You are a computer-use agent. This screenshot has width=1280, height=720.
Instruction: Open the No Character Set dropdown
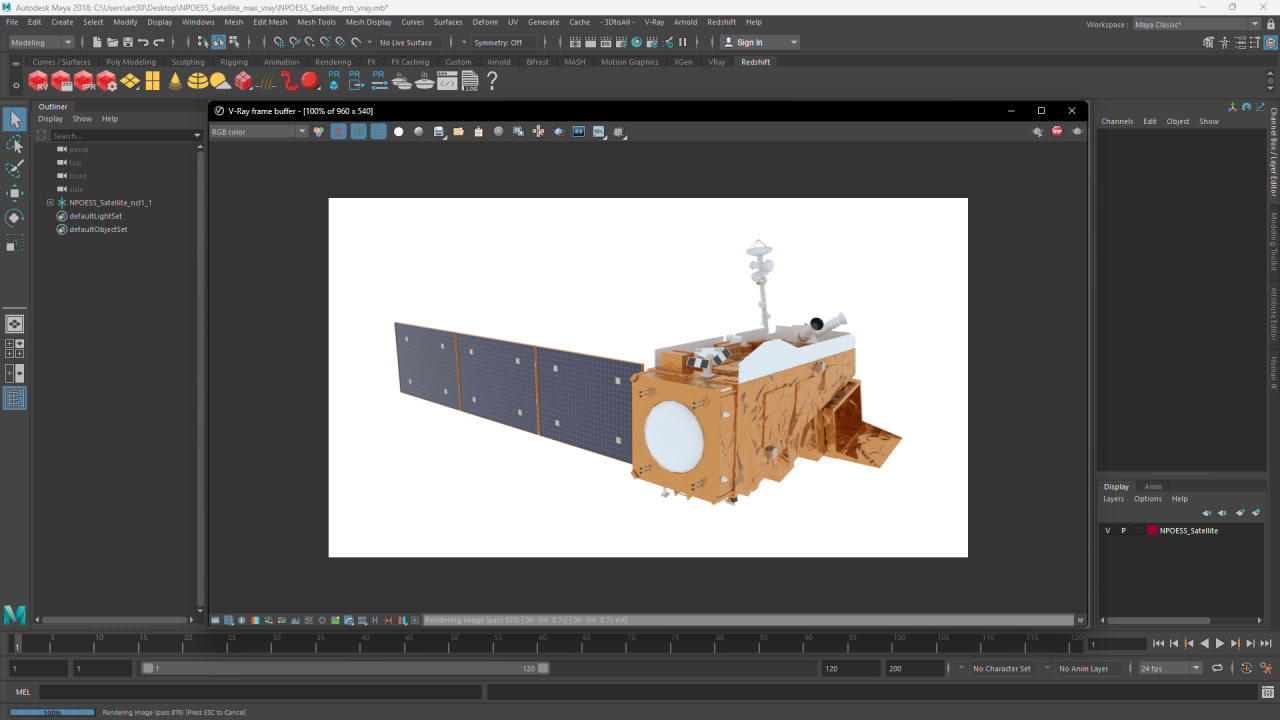coord(1001,668)
